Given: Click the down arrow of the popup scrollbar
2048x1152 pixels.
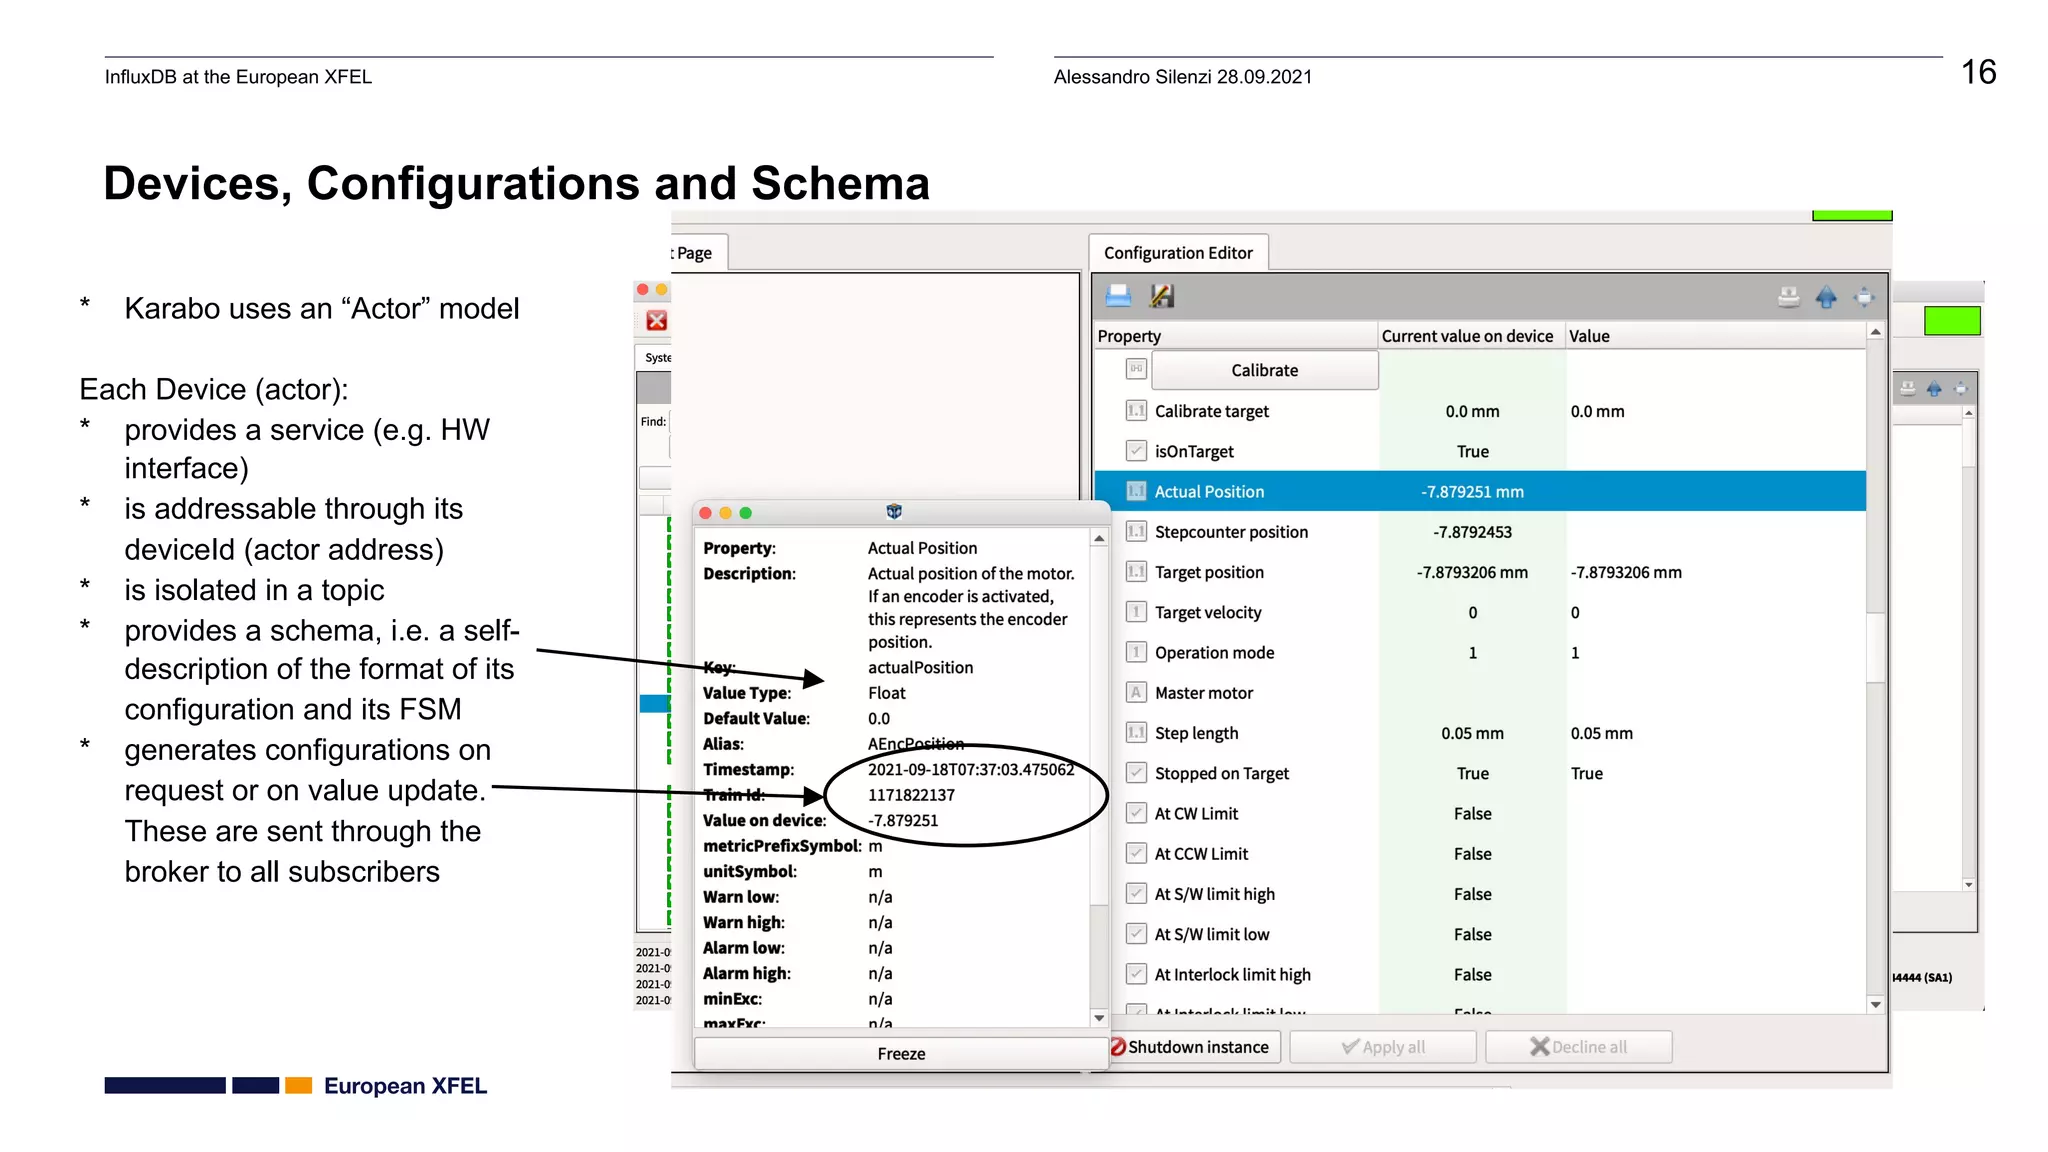Looking at the screenshot, I should [x=1099, y=1018].
